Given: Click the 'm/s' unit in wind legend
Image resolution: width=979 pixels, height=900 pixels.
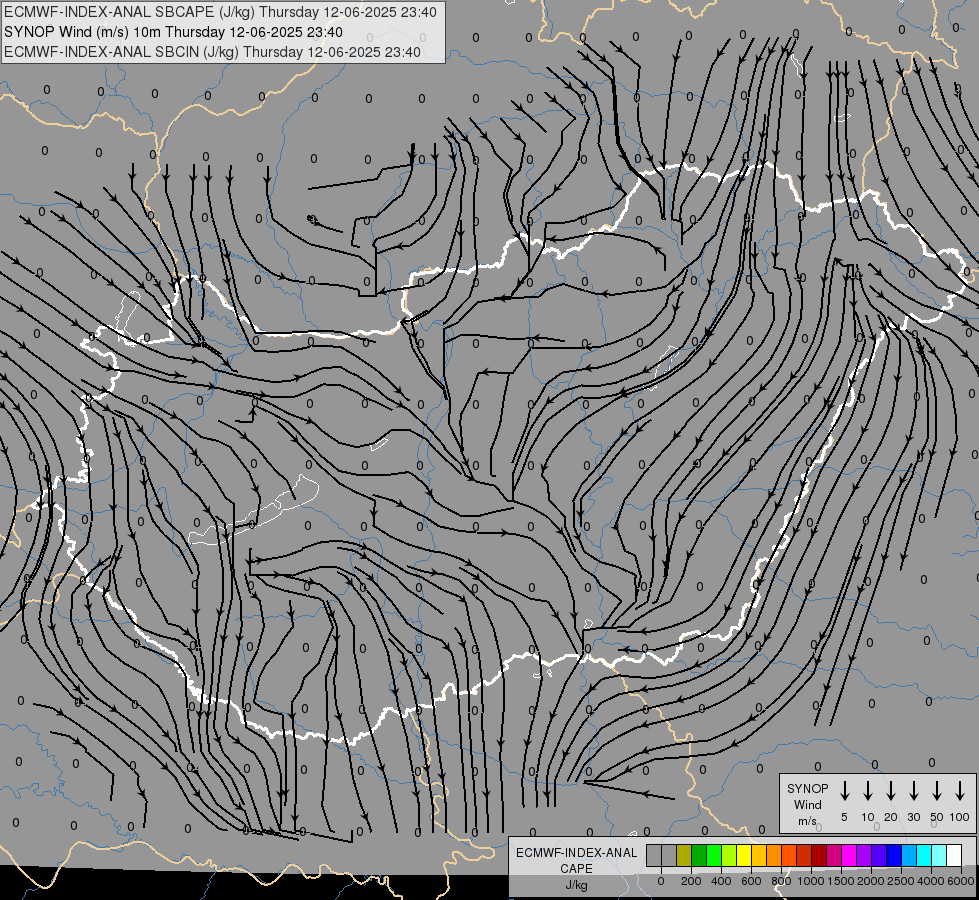Looking at the screenshot, I should 807,821.
